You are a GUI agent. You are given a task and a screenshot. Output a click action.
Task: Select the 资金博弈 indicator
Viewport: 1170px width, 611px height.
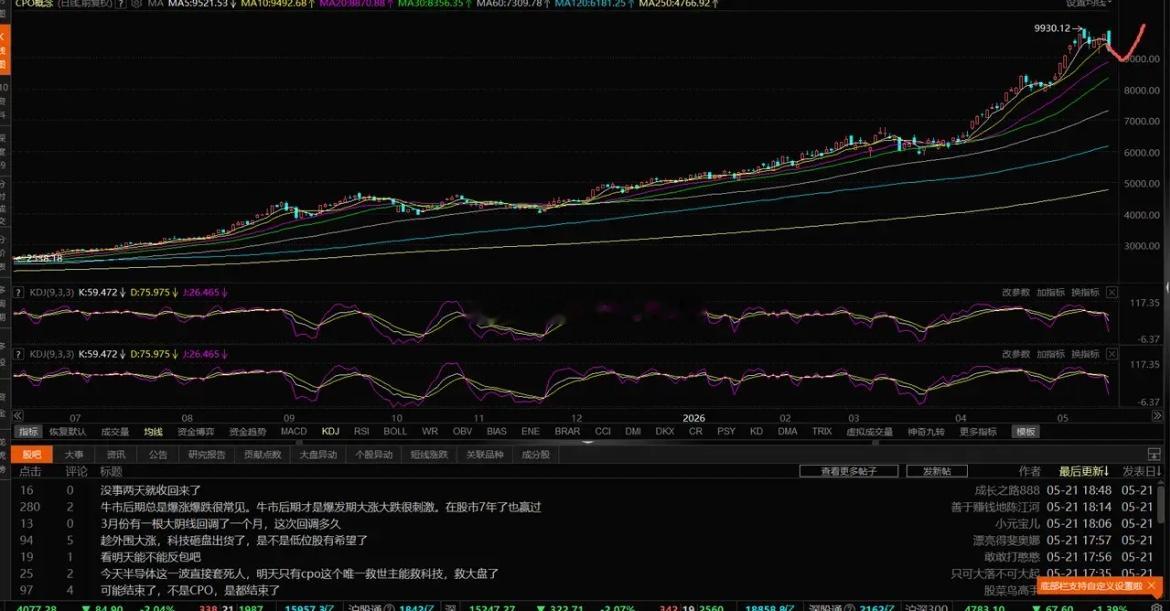pos(196,432)
